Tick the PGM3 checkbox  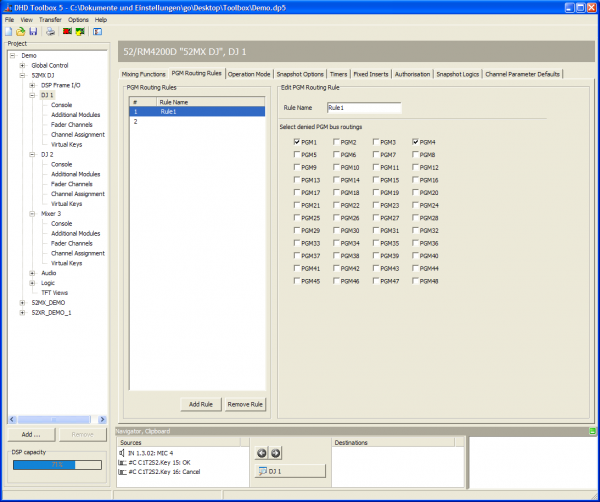point(376,142)
